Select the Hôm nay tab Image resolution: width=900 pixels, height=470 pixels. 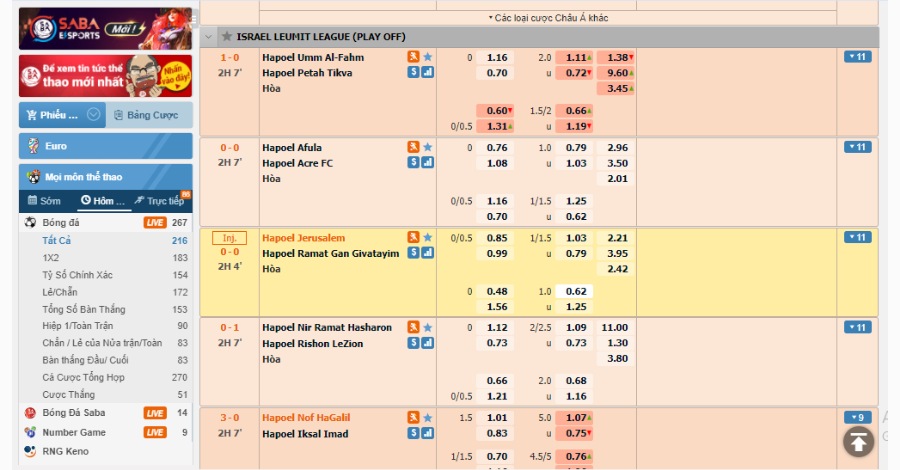[103, 200]
